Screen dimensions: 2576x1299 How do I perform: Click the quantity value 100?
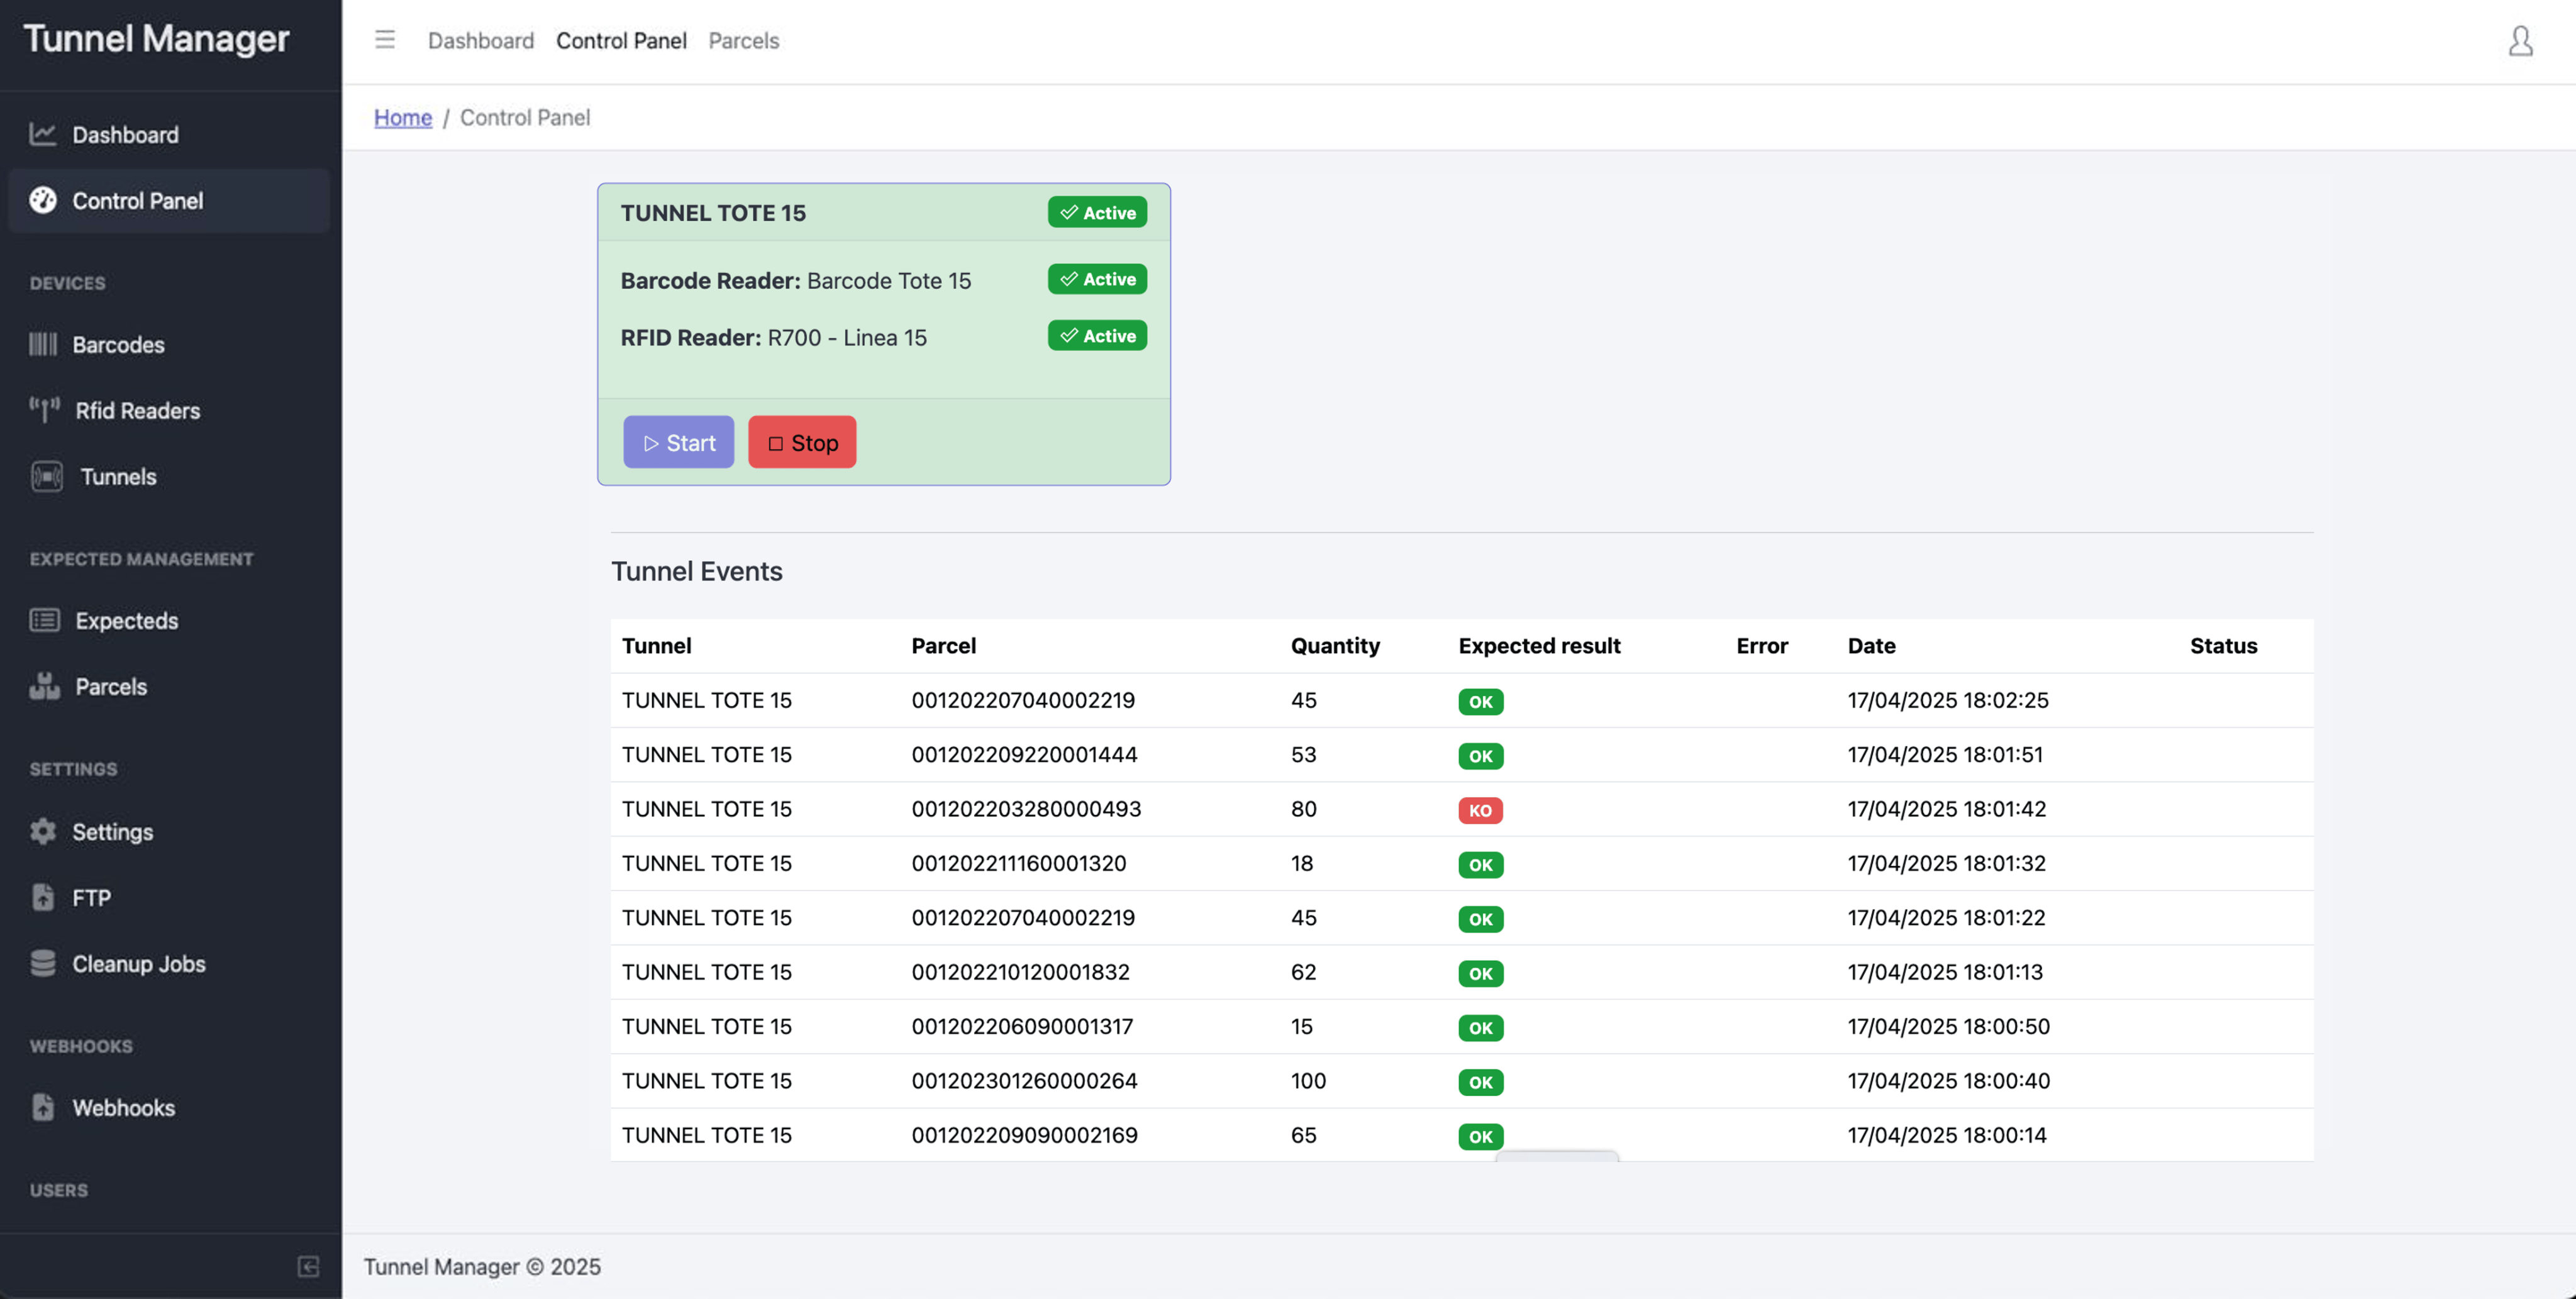(1308, 1081)
